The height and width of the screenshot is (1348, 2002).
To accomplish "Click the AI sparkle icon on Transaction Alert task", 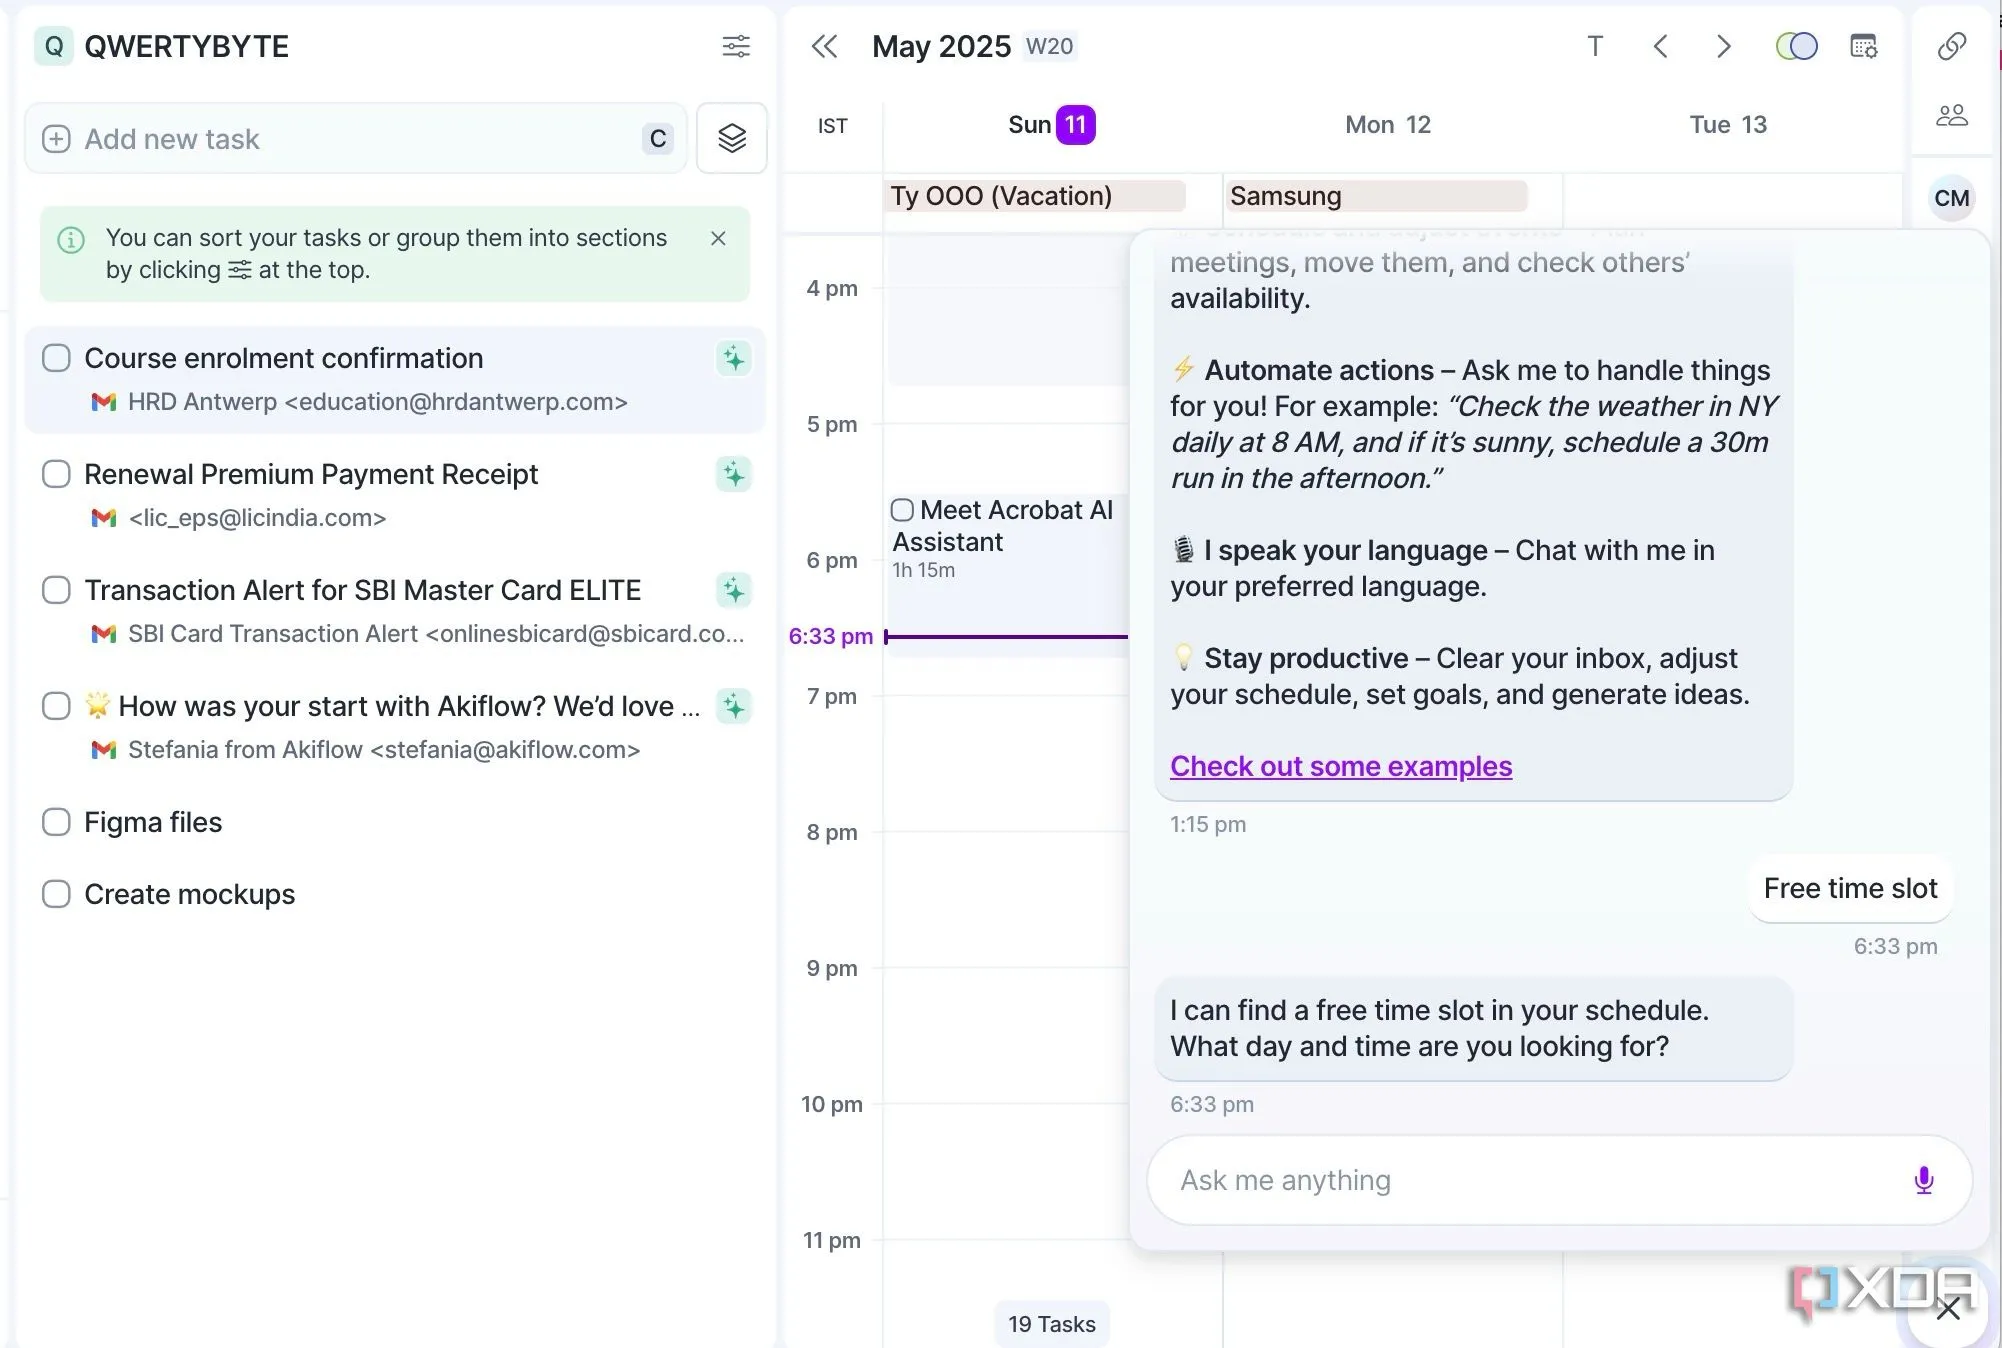I will coord(734,590).
